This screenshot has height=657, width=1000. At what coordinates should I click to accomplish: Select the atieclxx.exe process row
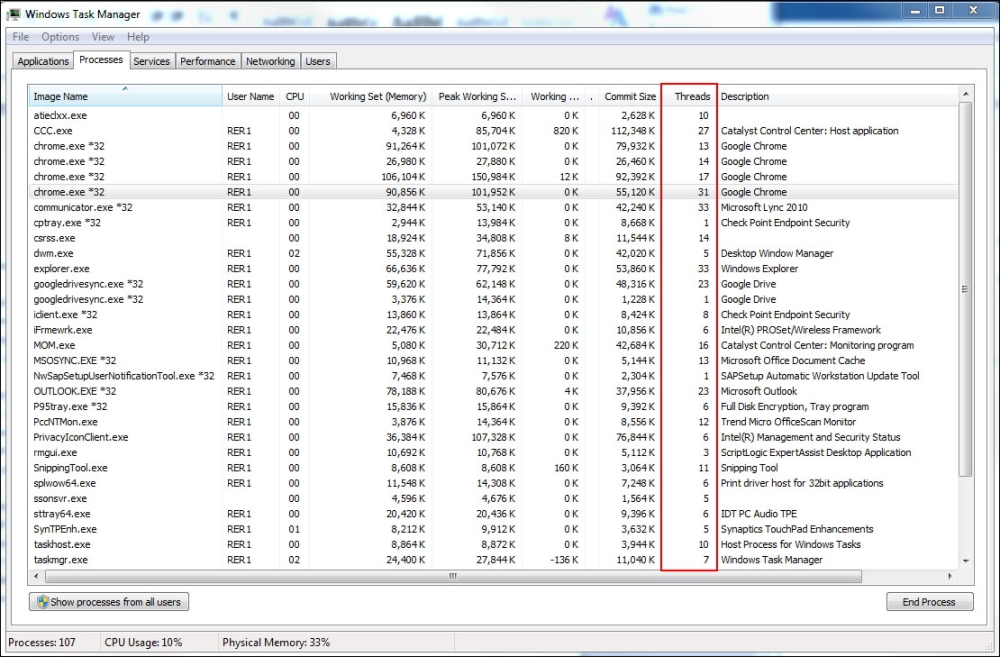[494, 115]
